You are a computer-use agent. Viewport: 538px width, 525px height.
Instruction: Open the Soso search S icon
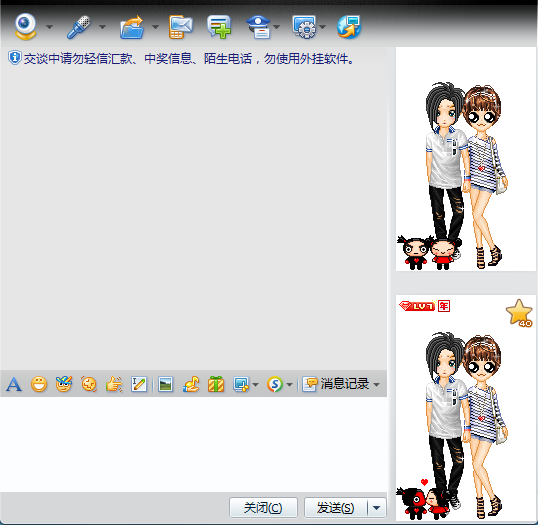(275, 384)
